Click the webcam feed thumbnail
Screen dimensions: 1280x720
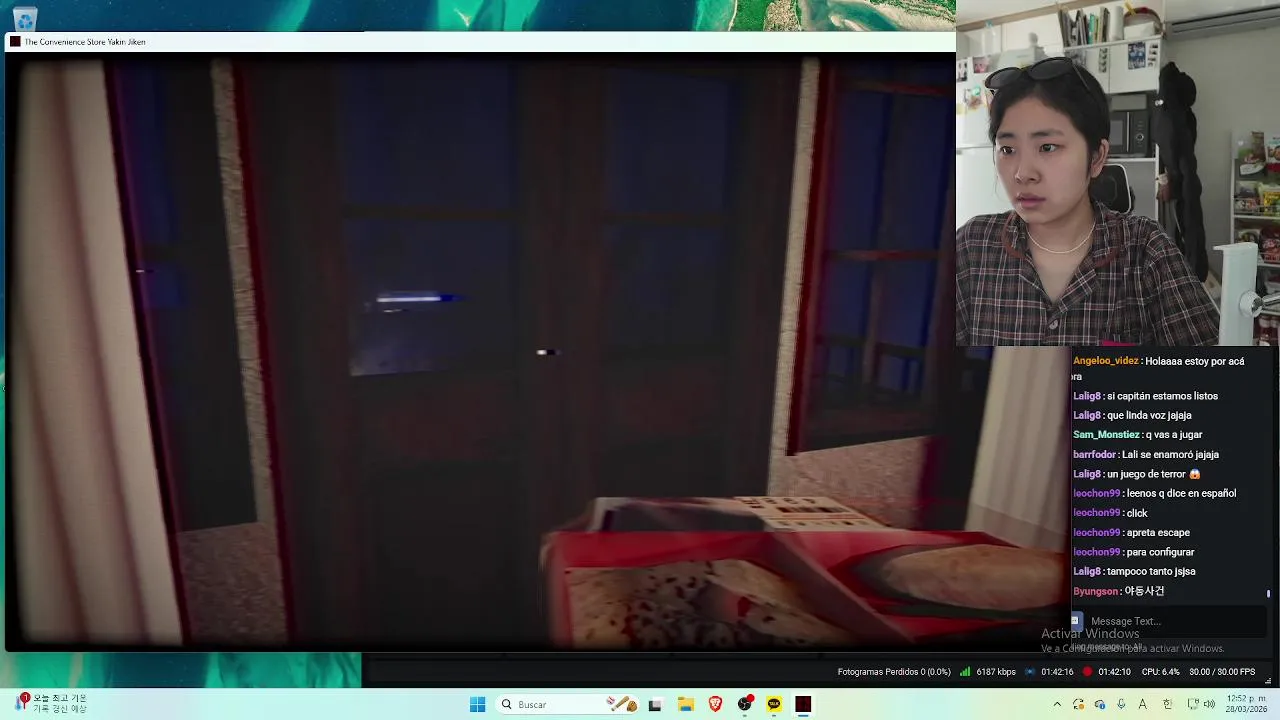(1118, 173)
